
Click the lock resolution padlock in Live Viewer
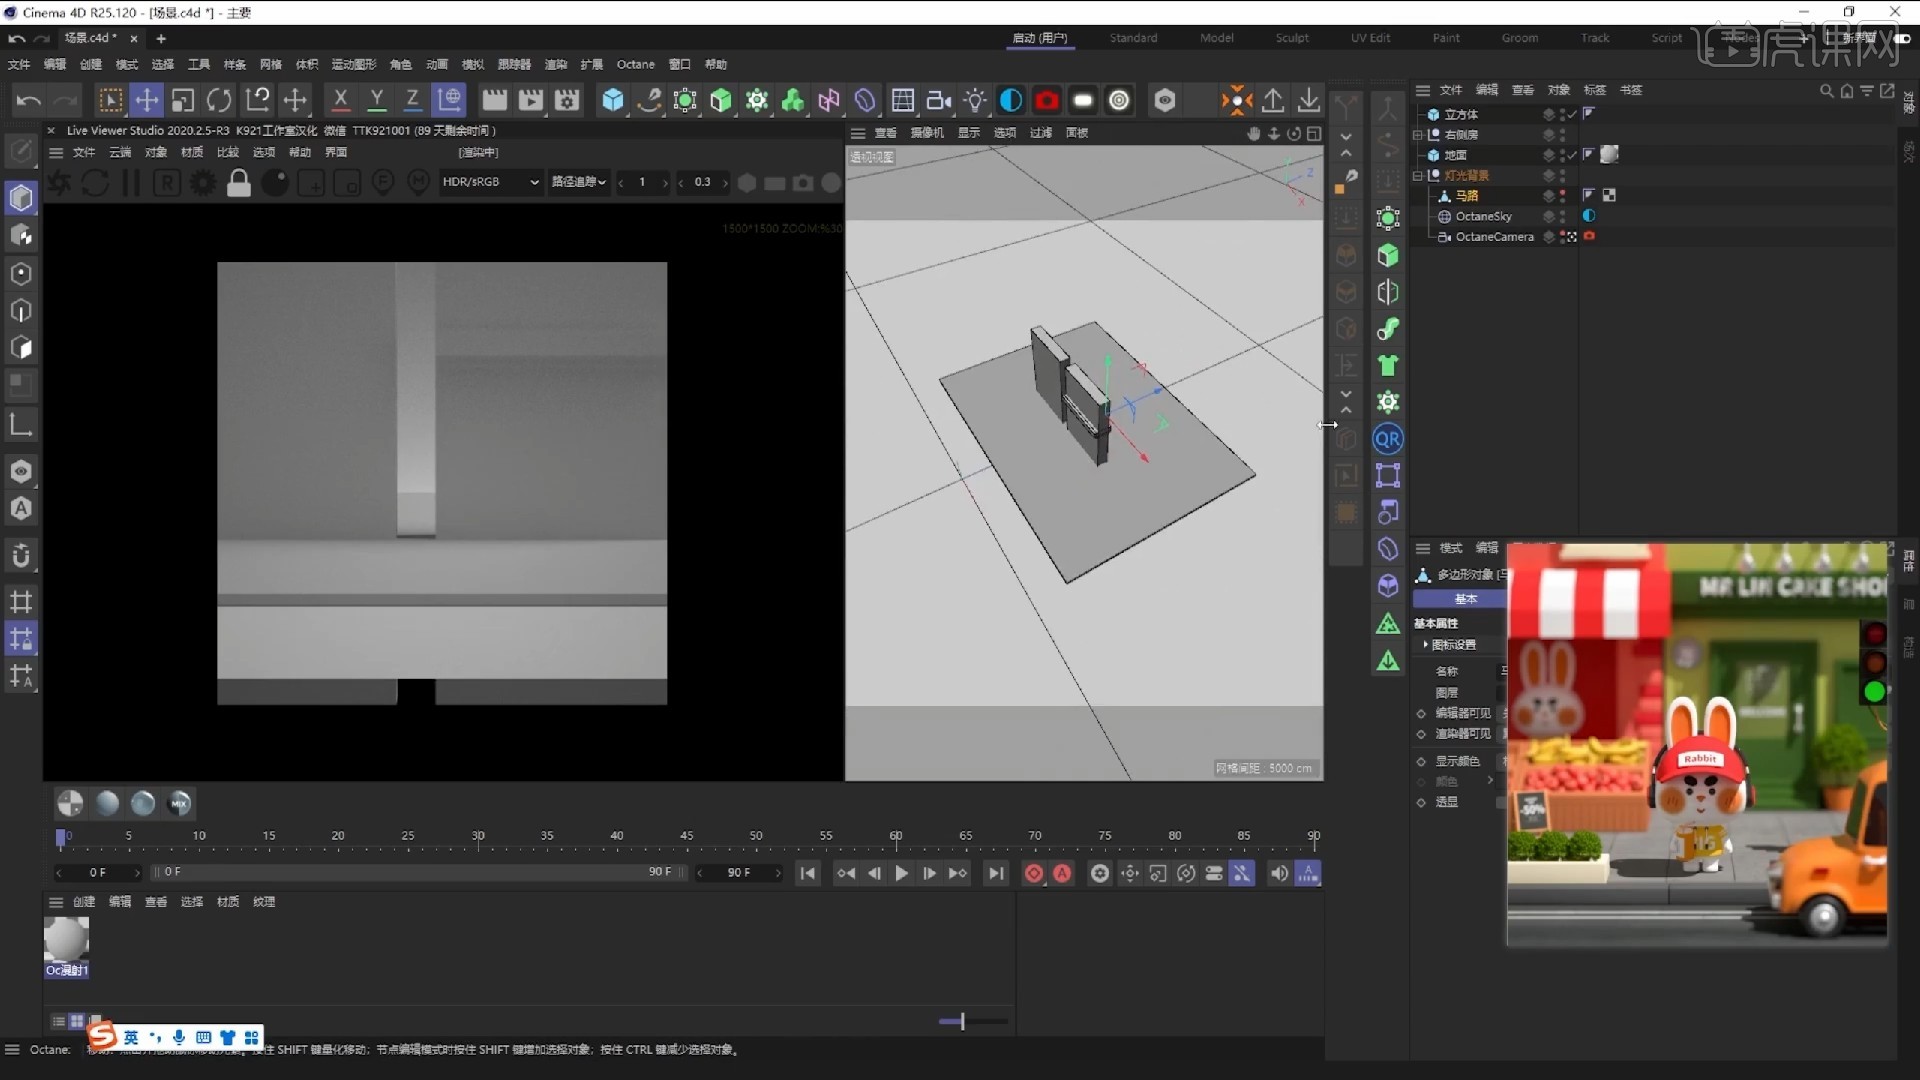239,181
